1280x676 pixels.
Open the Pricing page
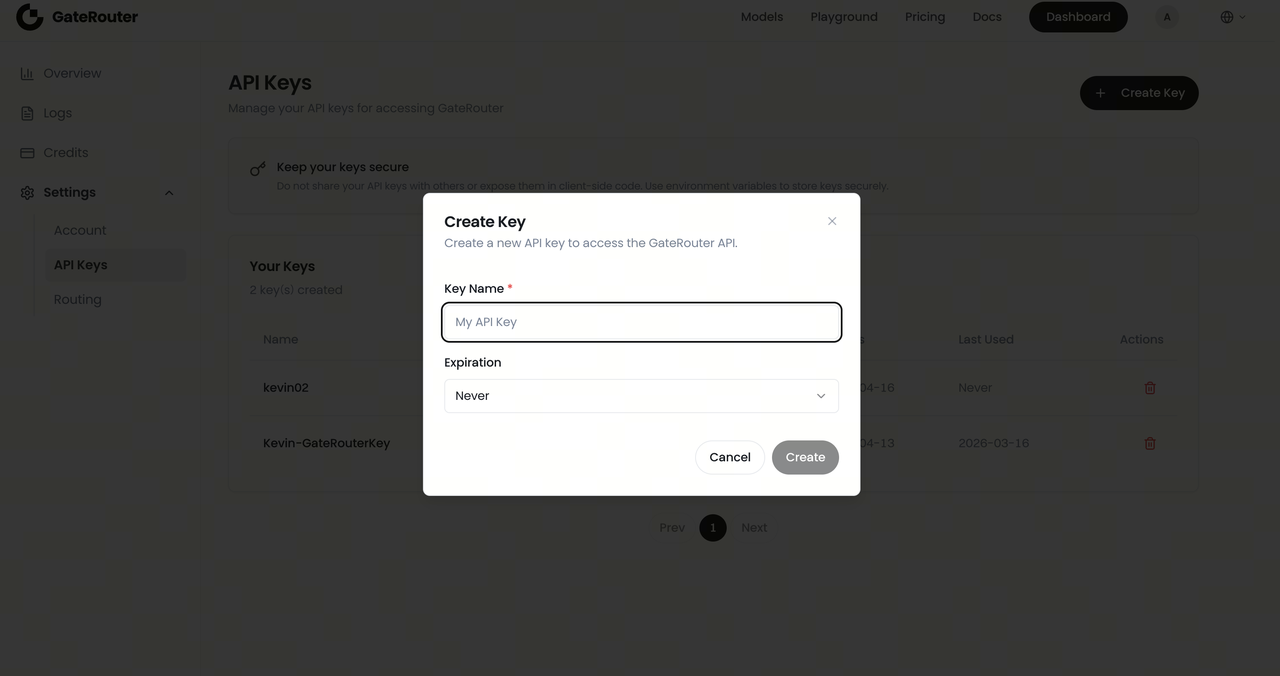coord(925,17)
